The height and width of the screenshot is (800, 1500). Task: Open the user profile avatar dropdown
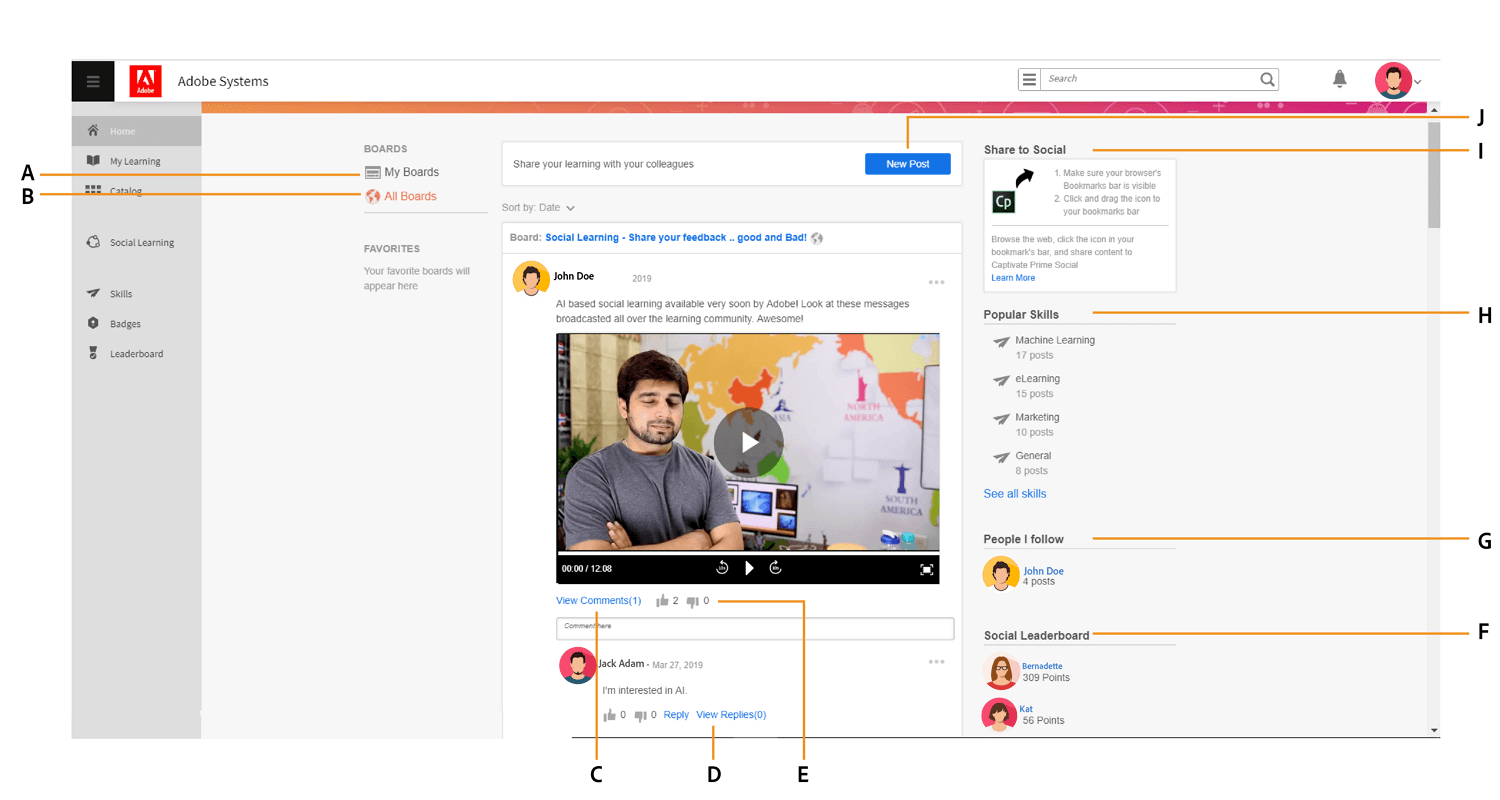[x=1397, y=81]
